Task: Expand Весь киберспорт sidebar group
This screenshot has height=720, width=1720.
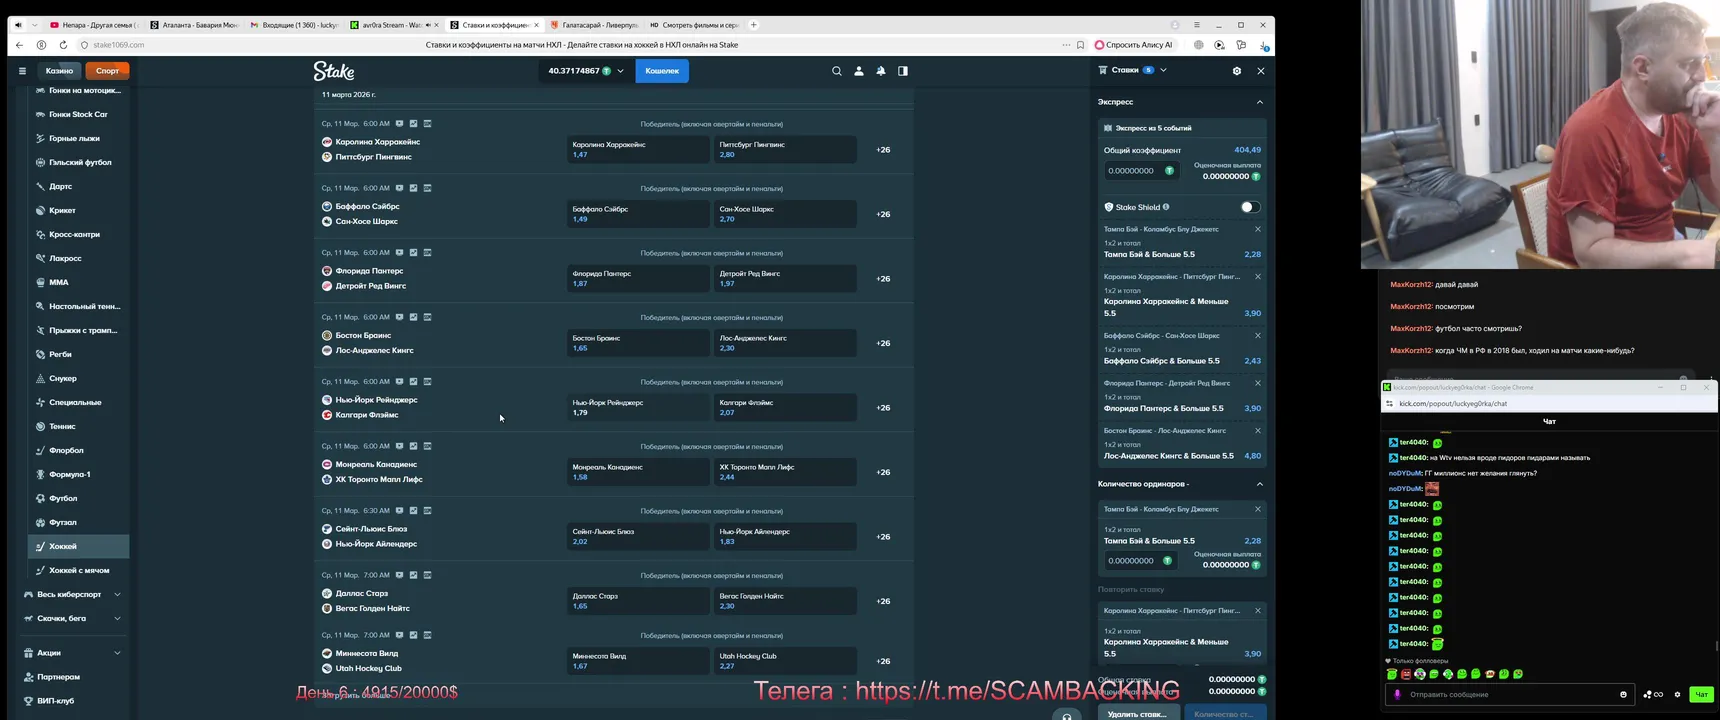Action: (117, 594)
